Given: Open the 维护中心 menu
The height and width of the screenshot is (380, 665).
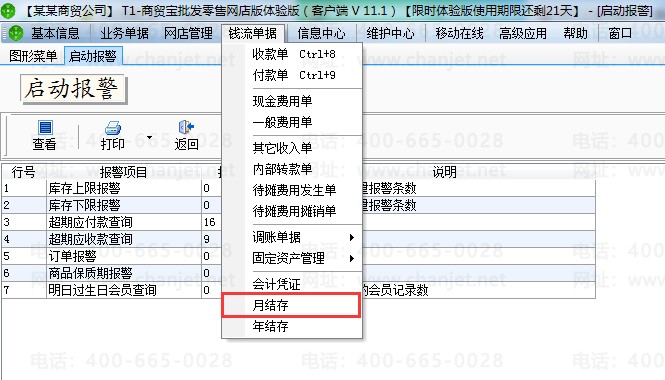Looking at the screenshot, I should tap(390, 33).
